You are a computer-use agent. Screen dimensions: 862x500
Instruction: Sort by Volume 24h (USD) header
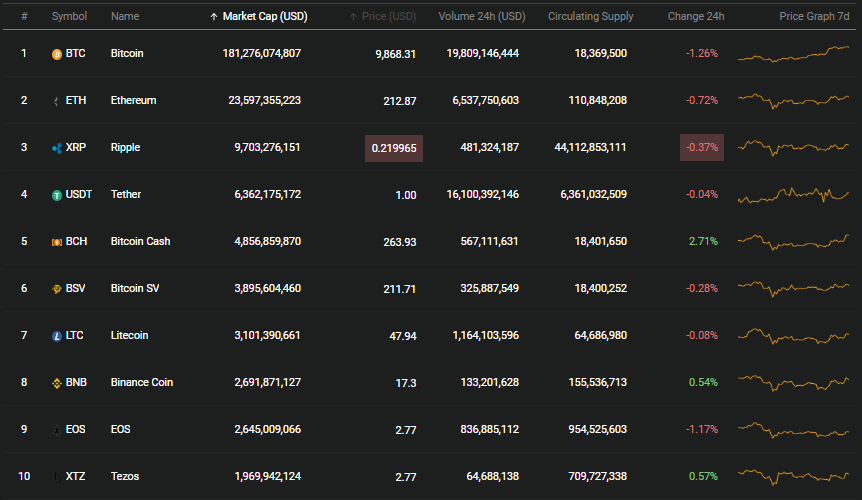(482, 16)
